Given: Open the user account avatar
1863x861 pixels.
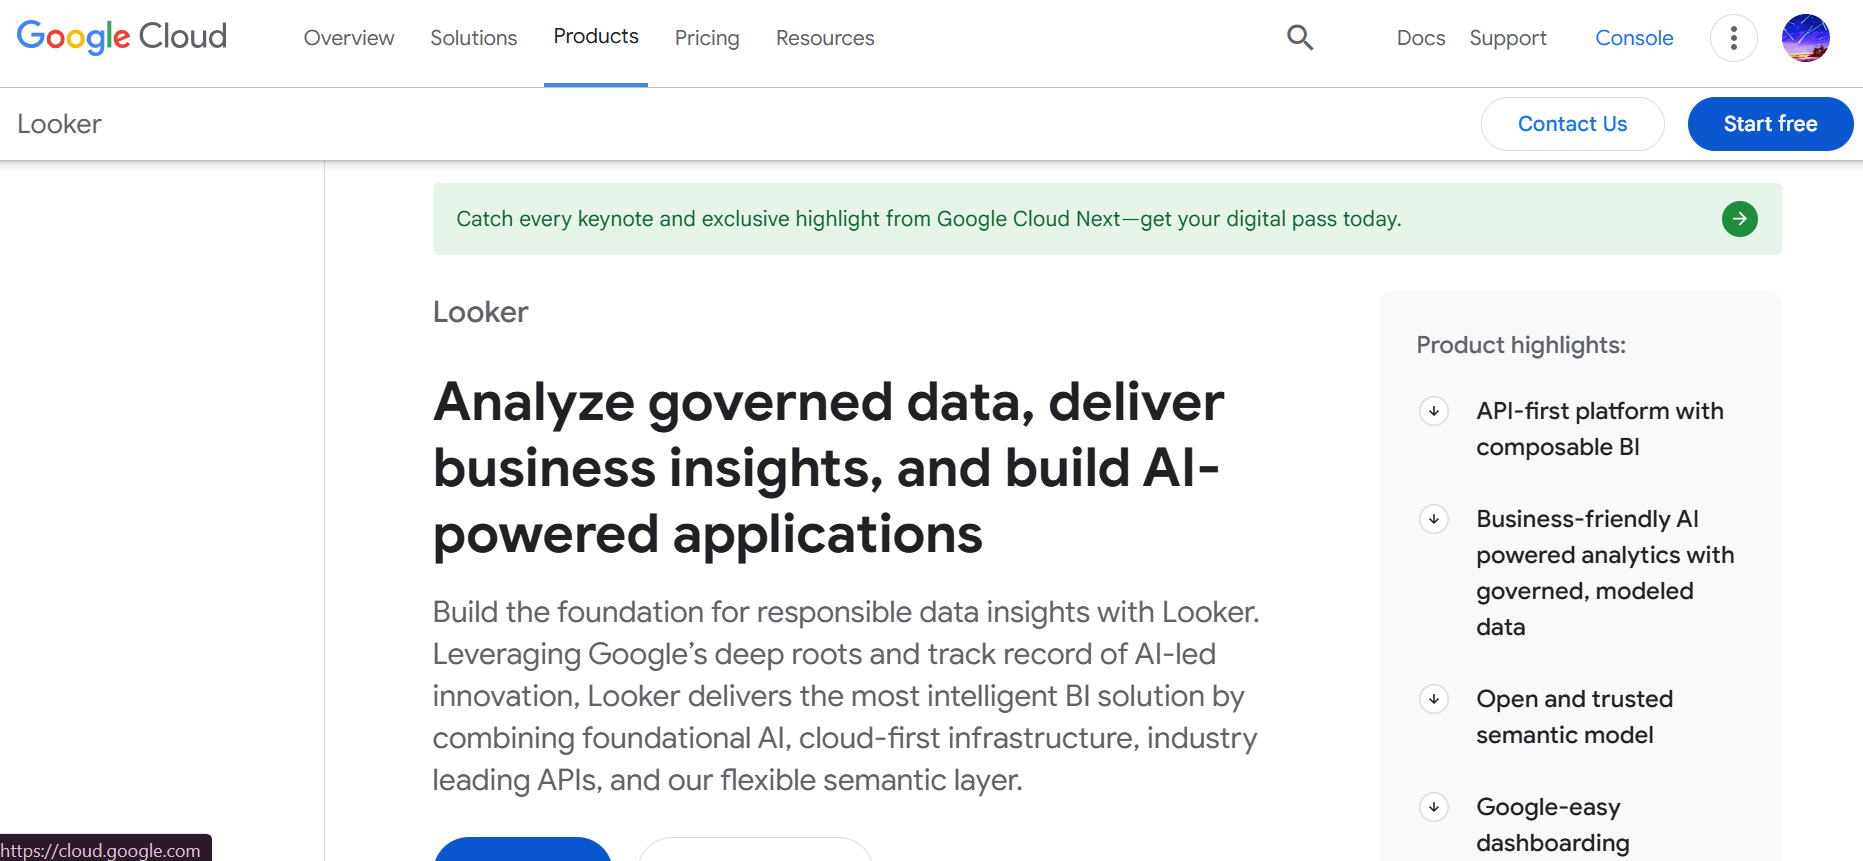Looking at the screenshot, I should point(1806,38).
